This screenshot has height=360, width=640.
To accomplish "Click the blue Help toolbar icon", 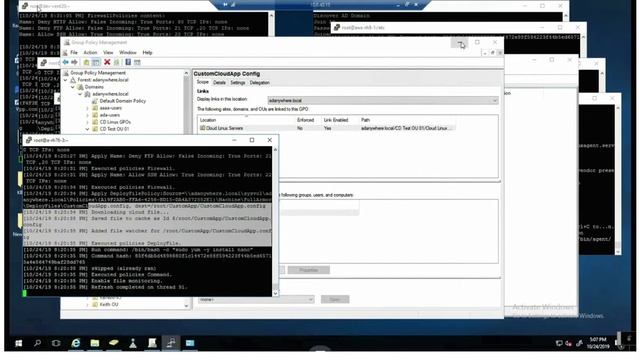I will point(128,62).
